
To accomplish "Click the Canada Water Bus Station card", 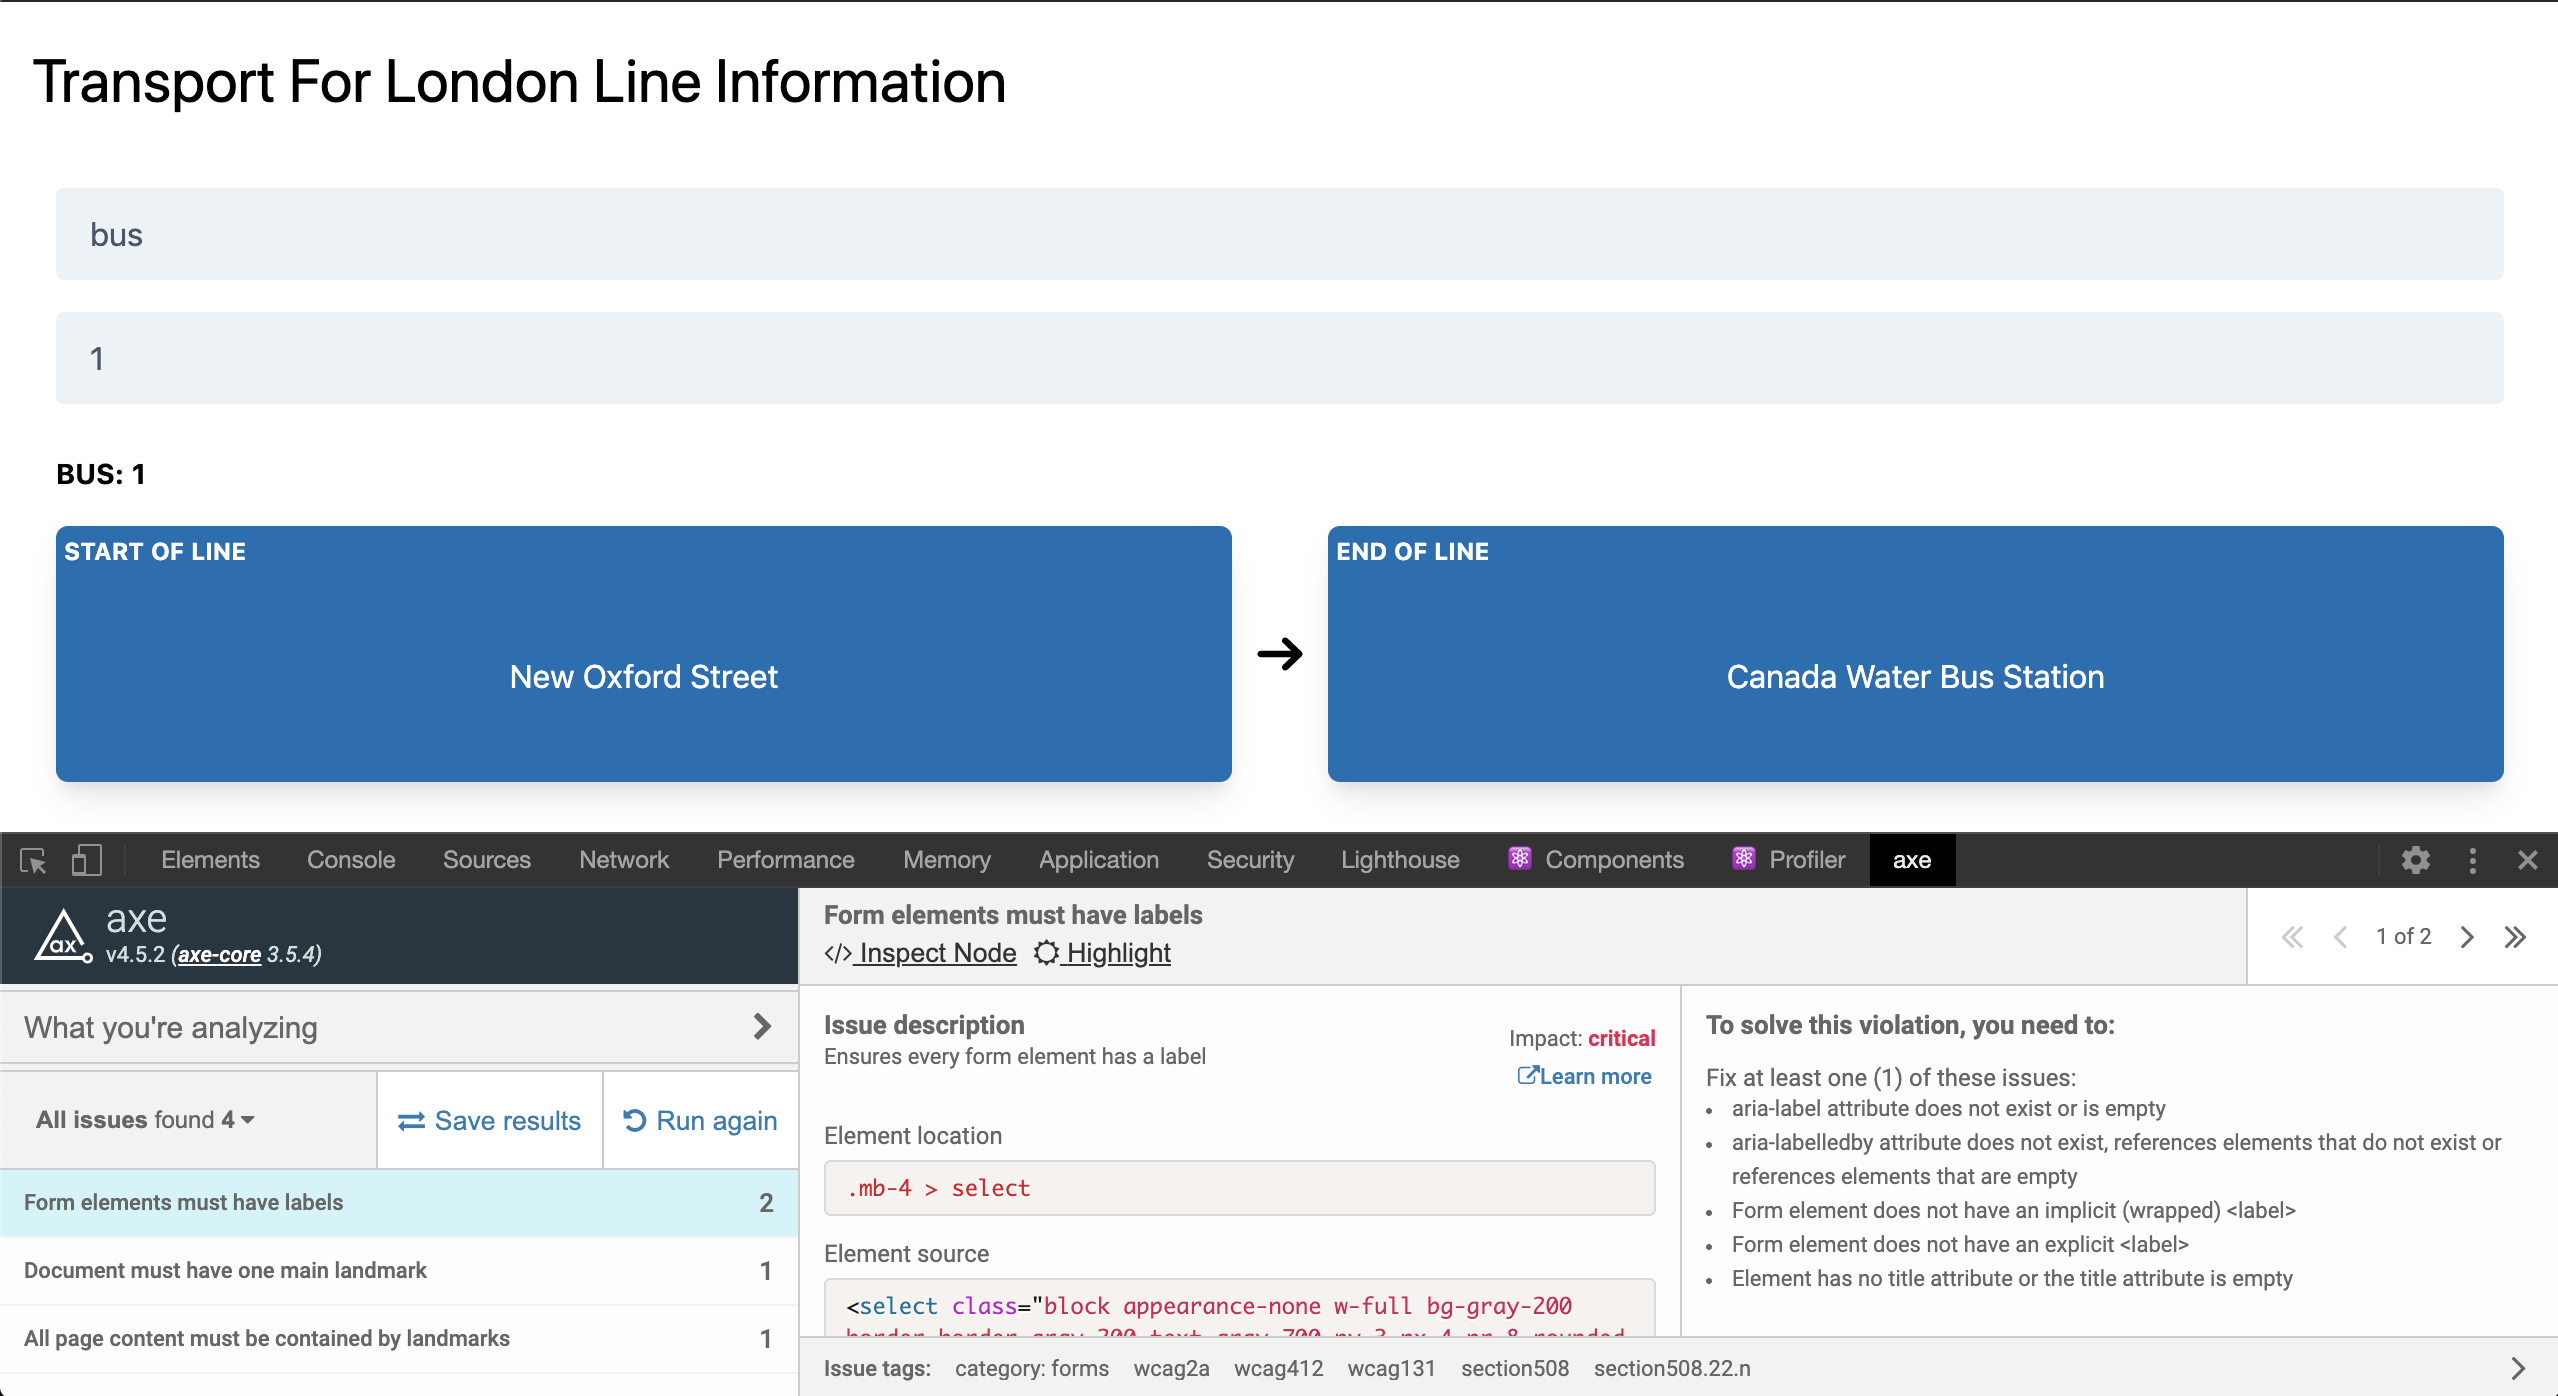I will click(x=1916, y=654).
